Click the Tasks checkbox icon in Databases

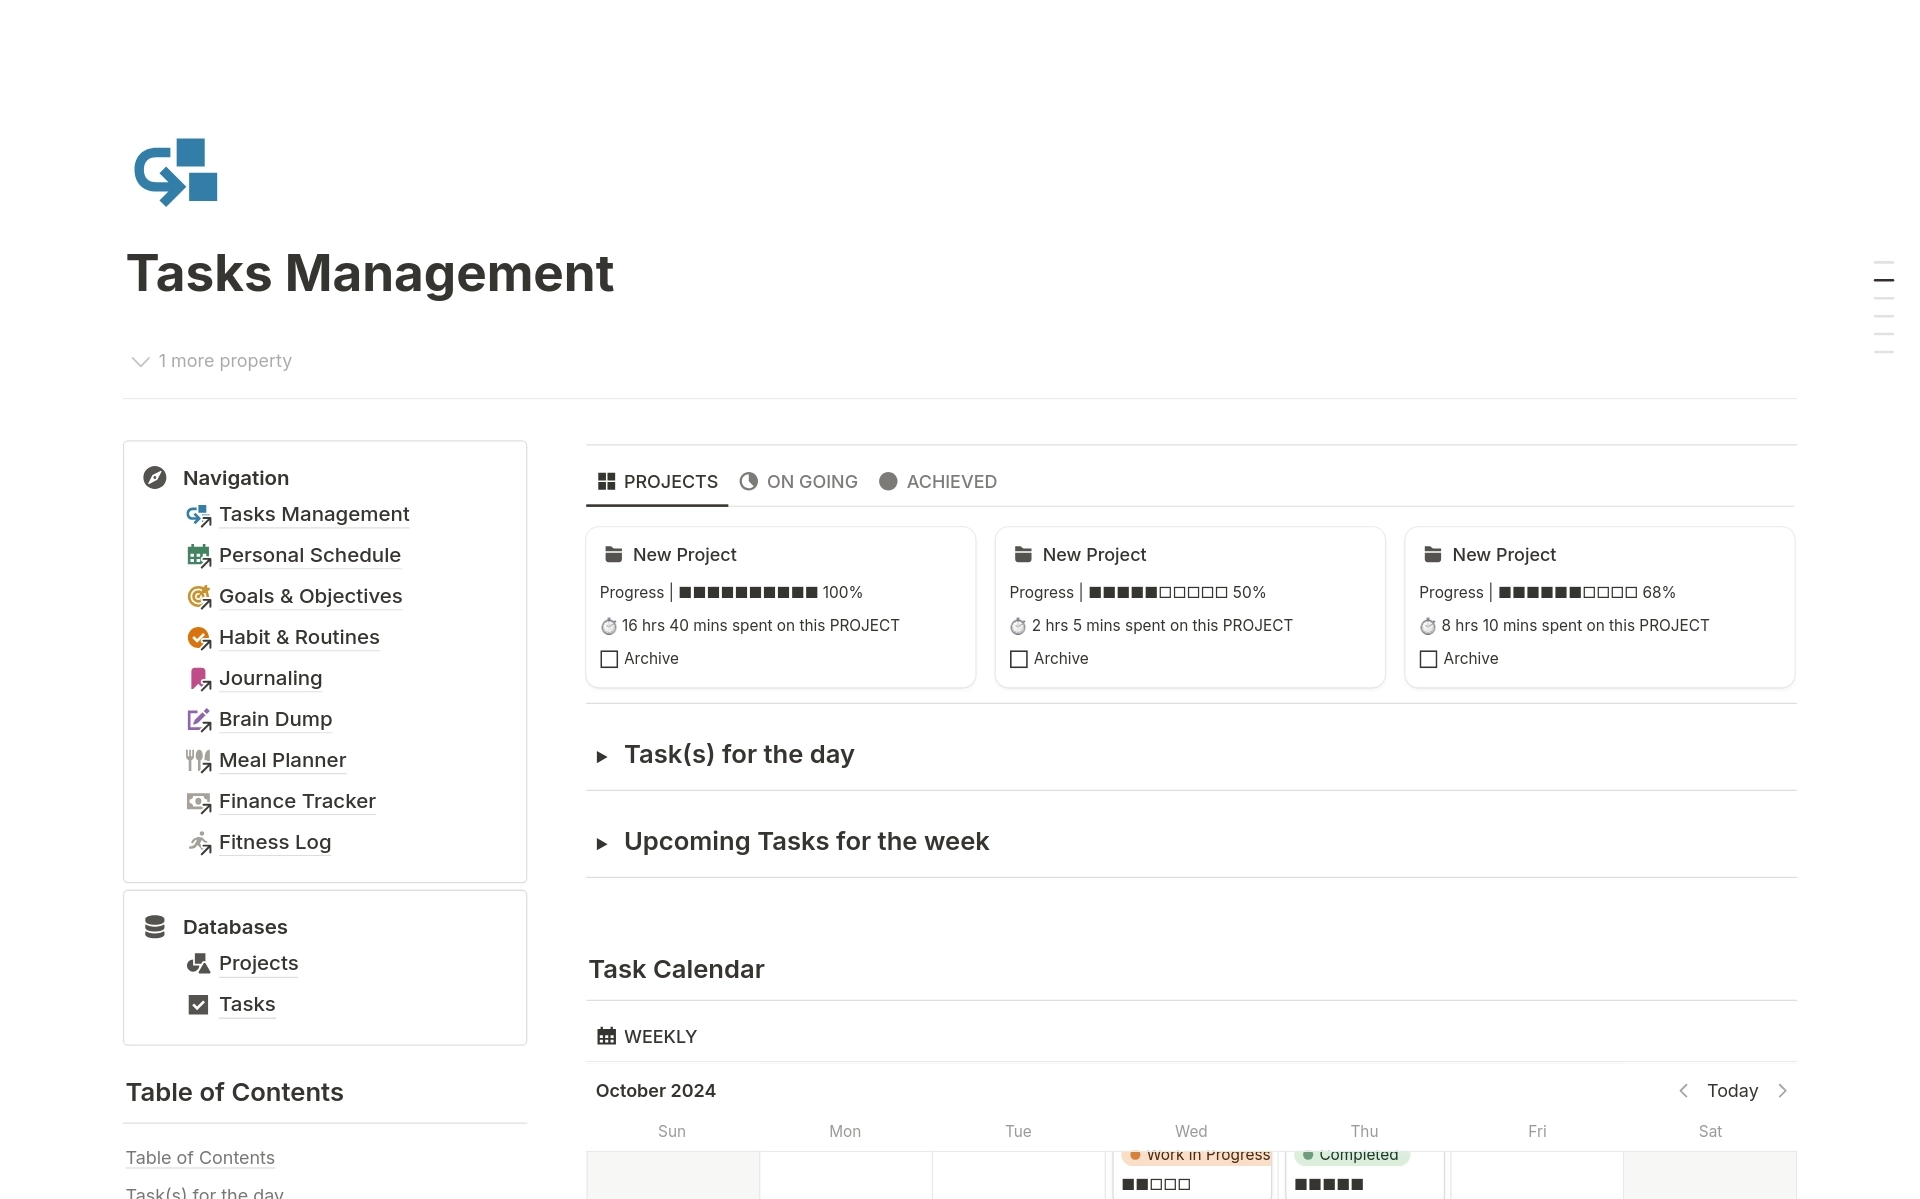point(199,1005)
